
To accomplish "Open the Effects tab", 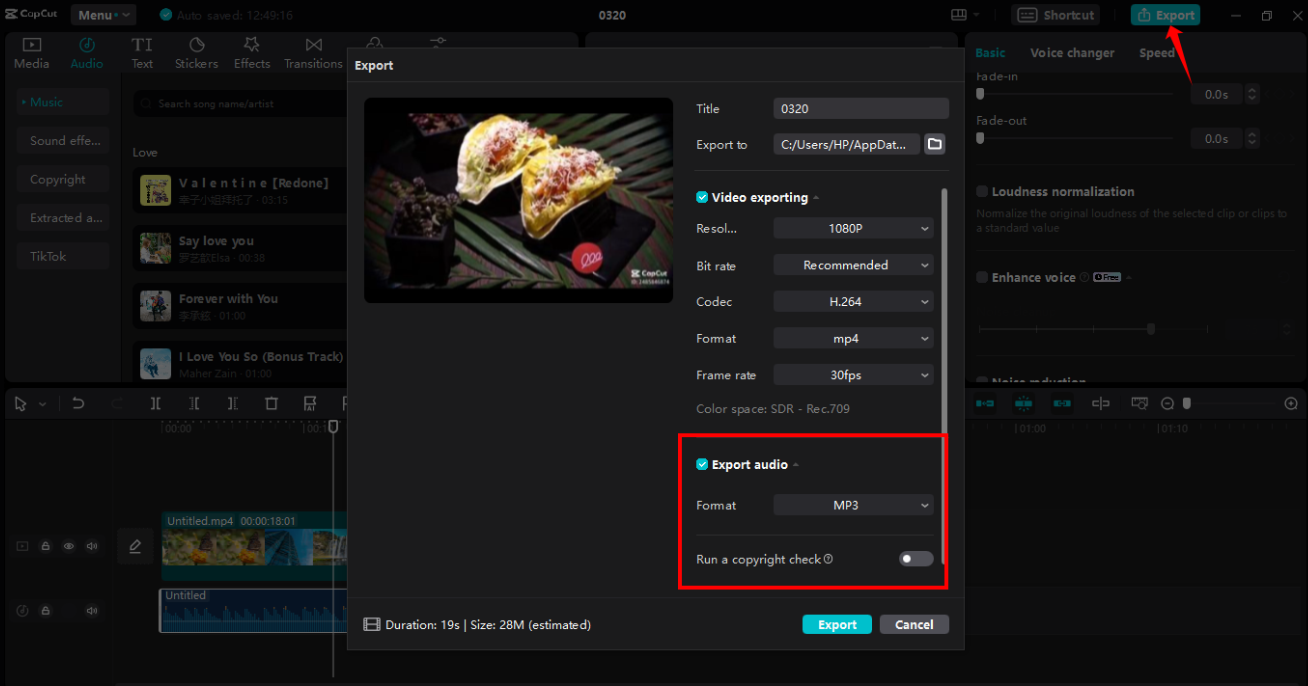I will (x=252, y=53).
